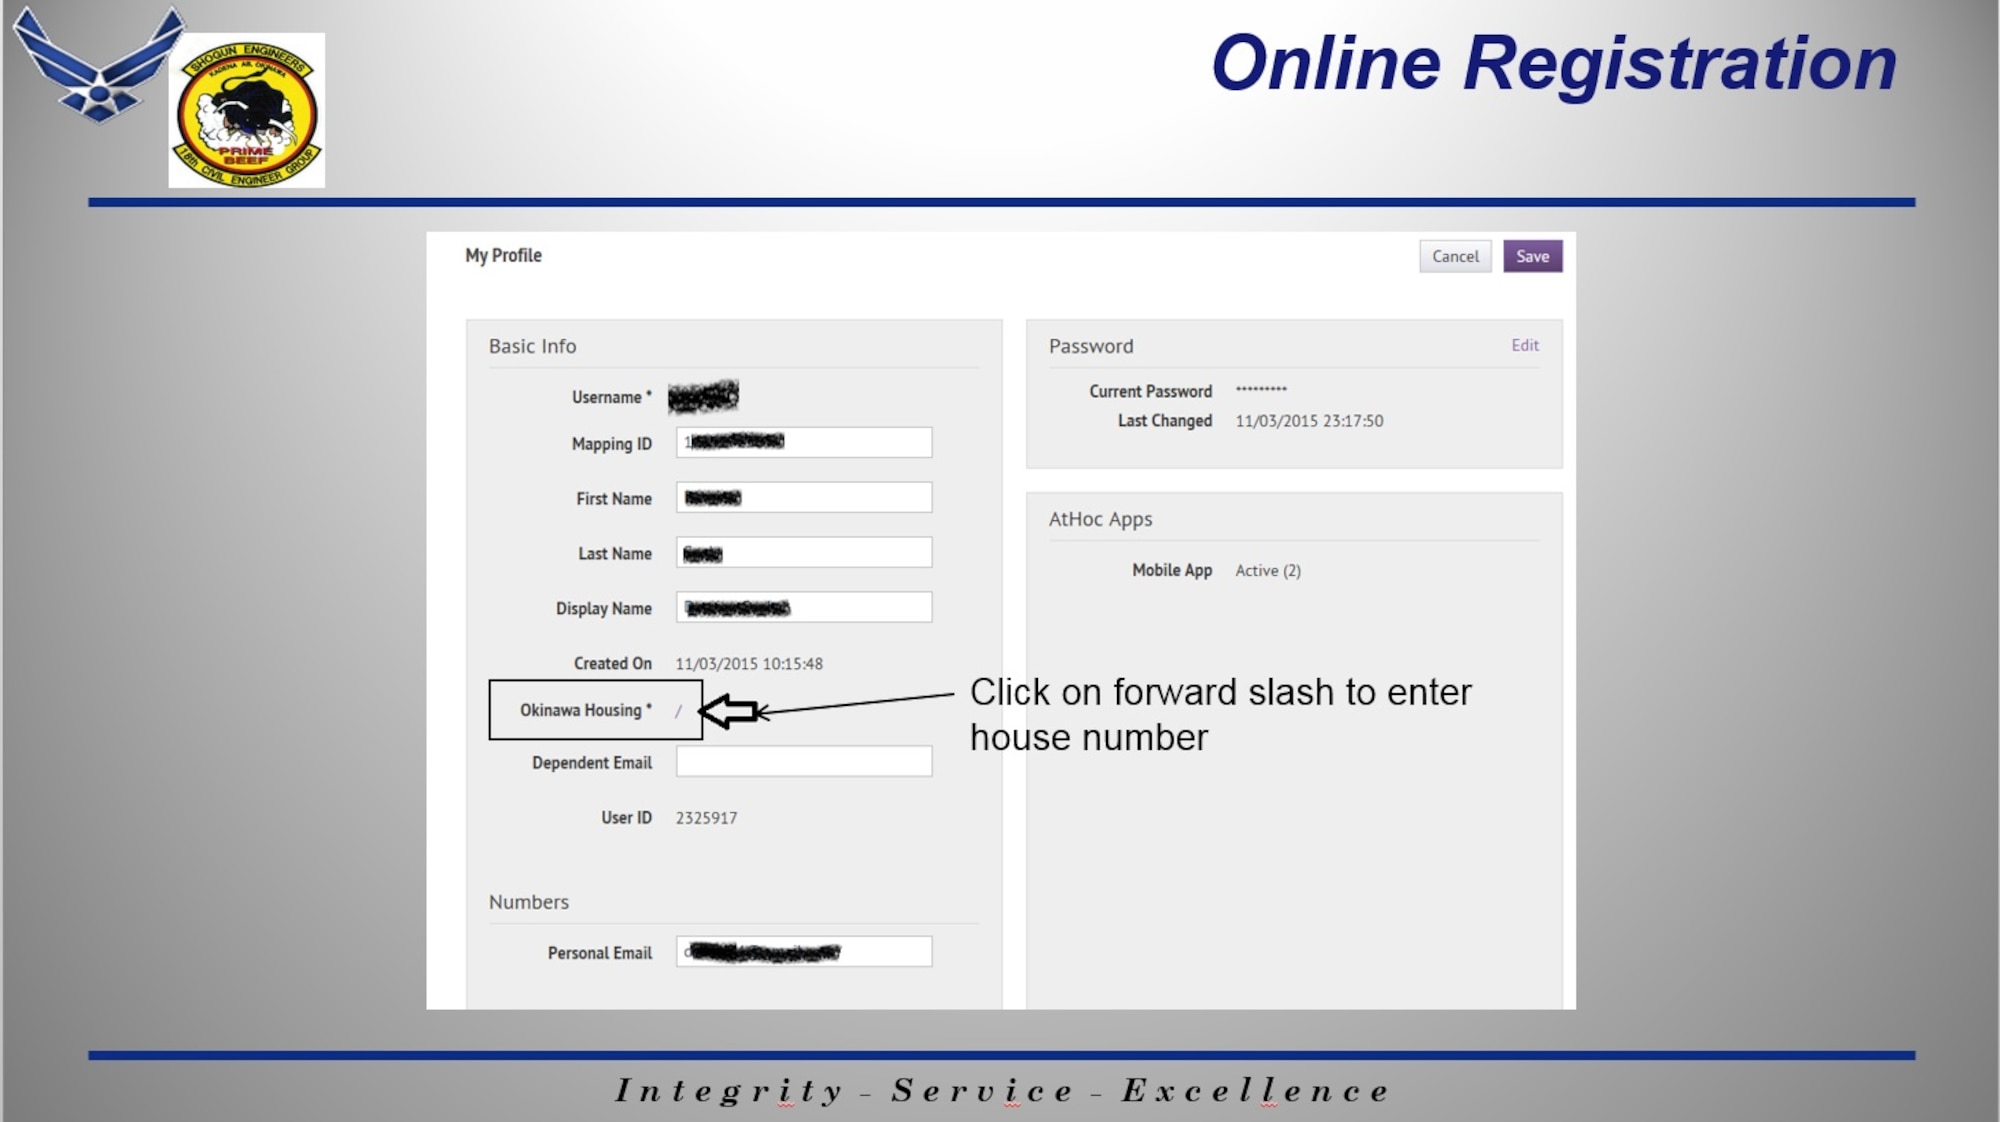
Task: Click the masked Current Password value
Action: [1260, 391]
